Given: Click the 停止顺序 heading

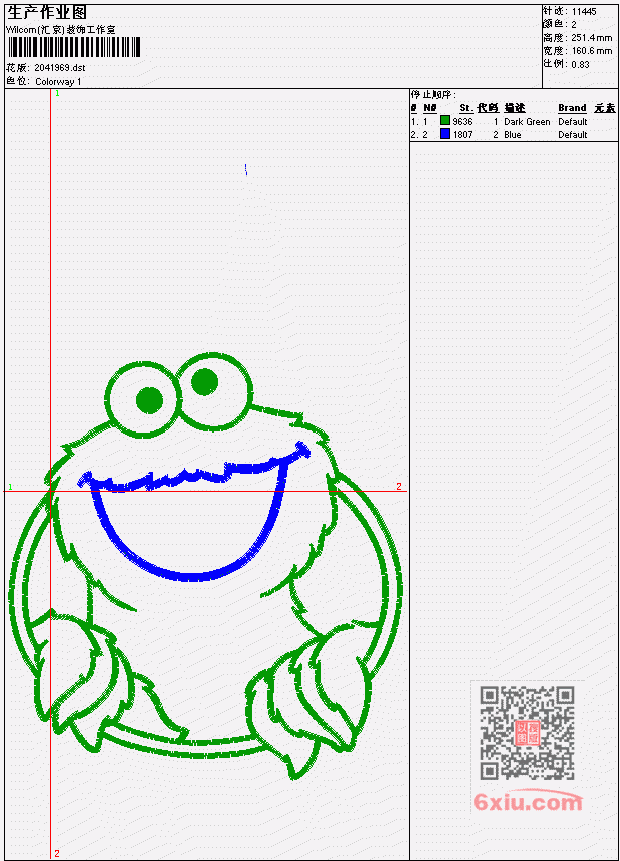Looking at the screenshot, I should (x=433, y=95).
